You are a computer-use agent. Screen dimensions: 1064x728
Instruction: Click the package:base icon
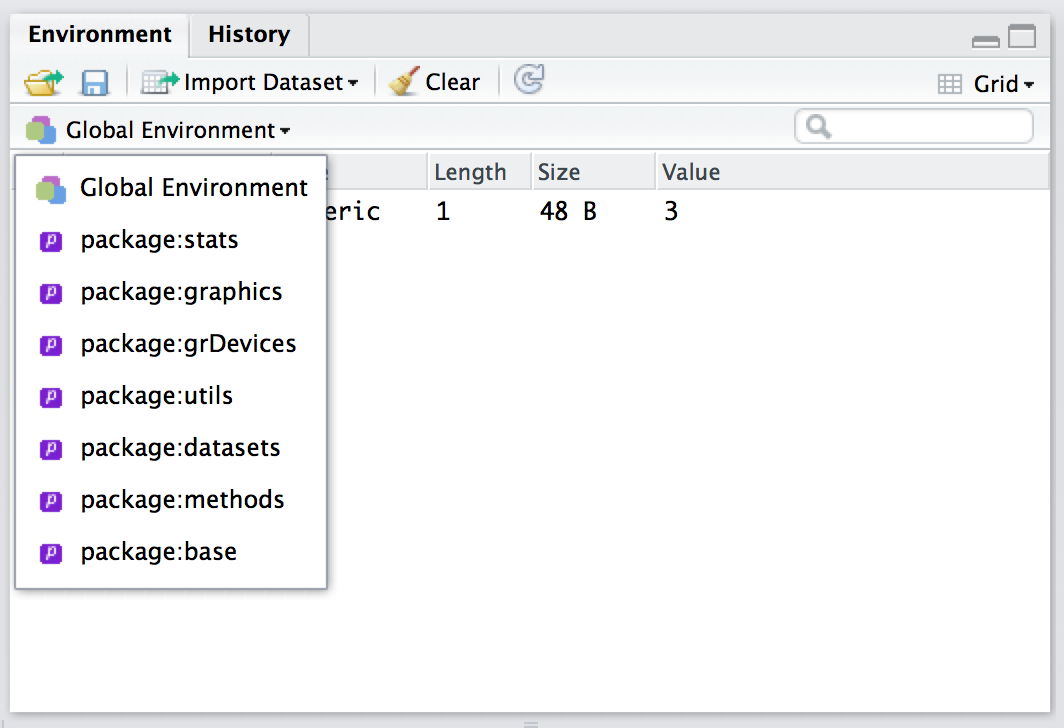pos(51,553)
